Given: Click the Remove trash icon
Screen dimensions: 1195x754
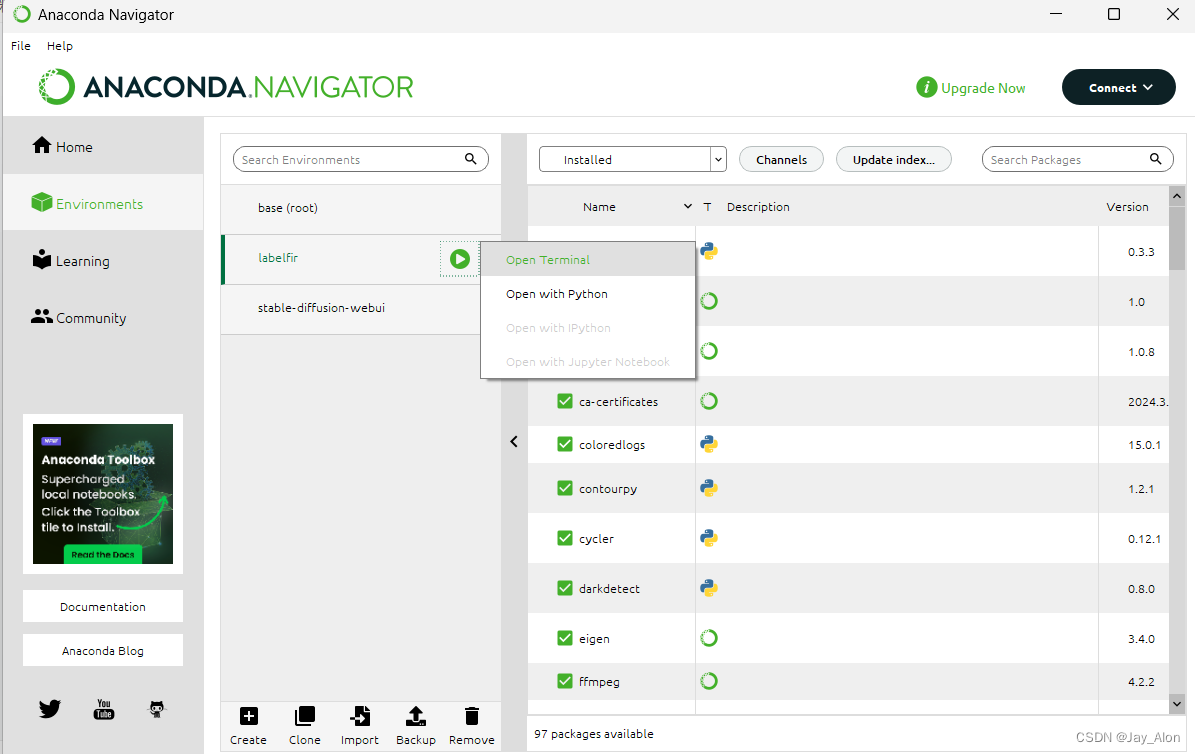Looking at the screenshot, I should coord(472,716).
